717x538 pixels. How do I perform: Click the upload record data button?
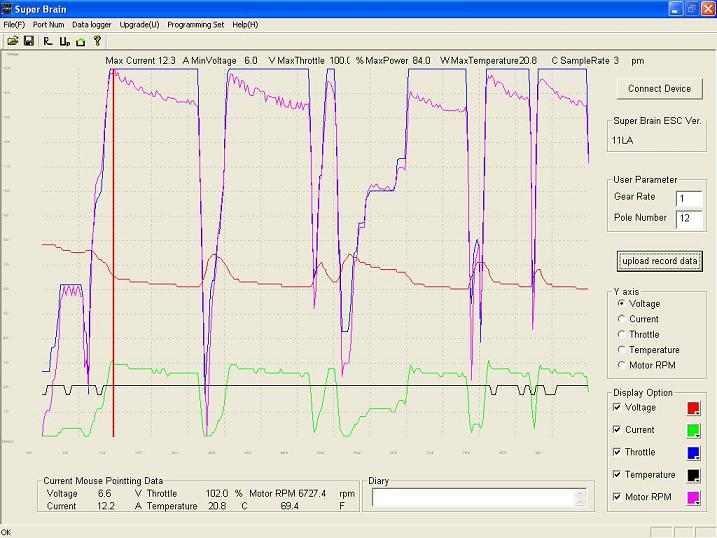coord(659,261)
